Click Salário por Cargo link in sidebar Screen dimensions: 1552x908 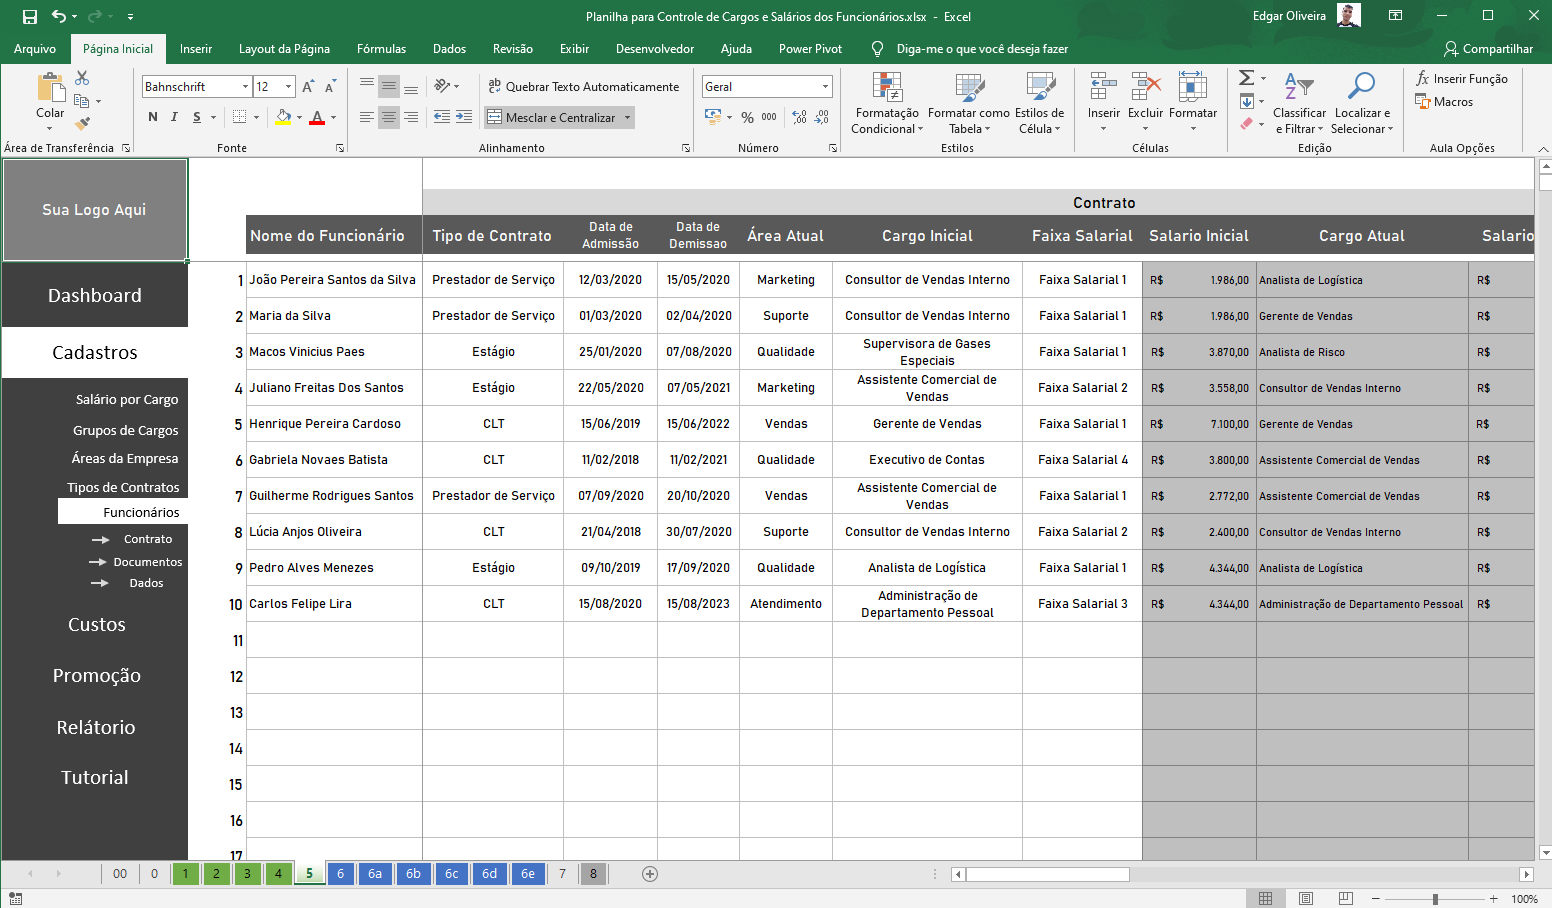(x=127, y=399)
